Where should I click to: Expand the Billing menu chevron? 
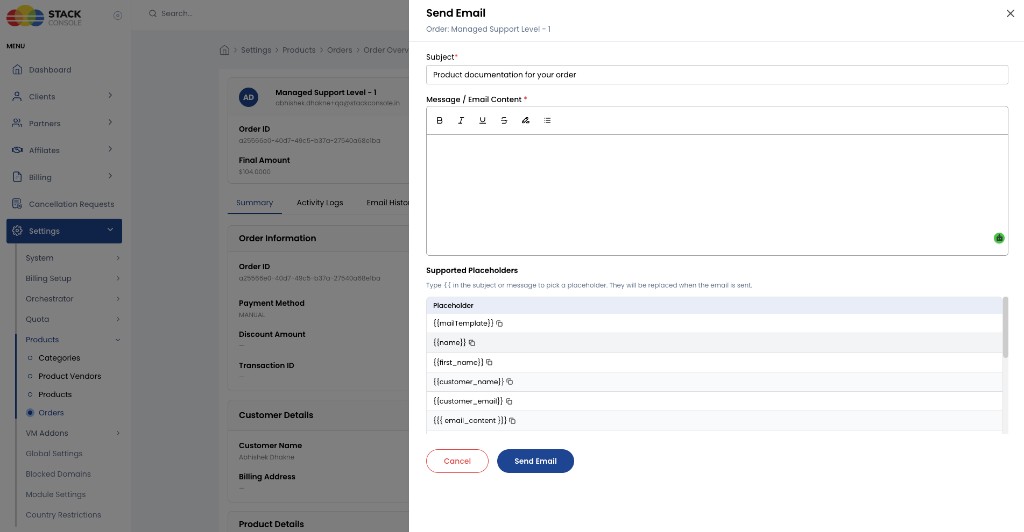110,176
